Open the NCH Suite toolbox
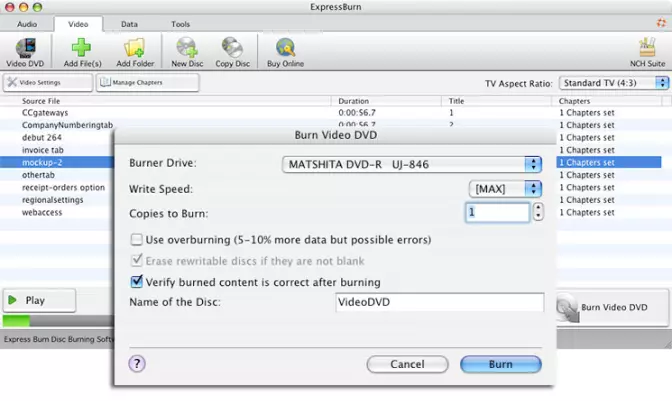The width and height of the screenshot is (672, 401). (x=647, y=53)
